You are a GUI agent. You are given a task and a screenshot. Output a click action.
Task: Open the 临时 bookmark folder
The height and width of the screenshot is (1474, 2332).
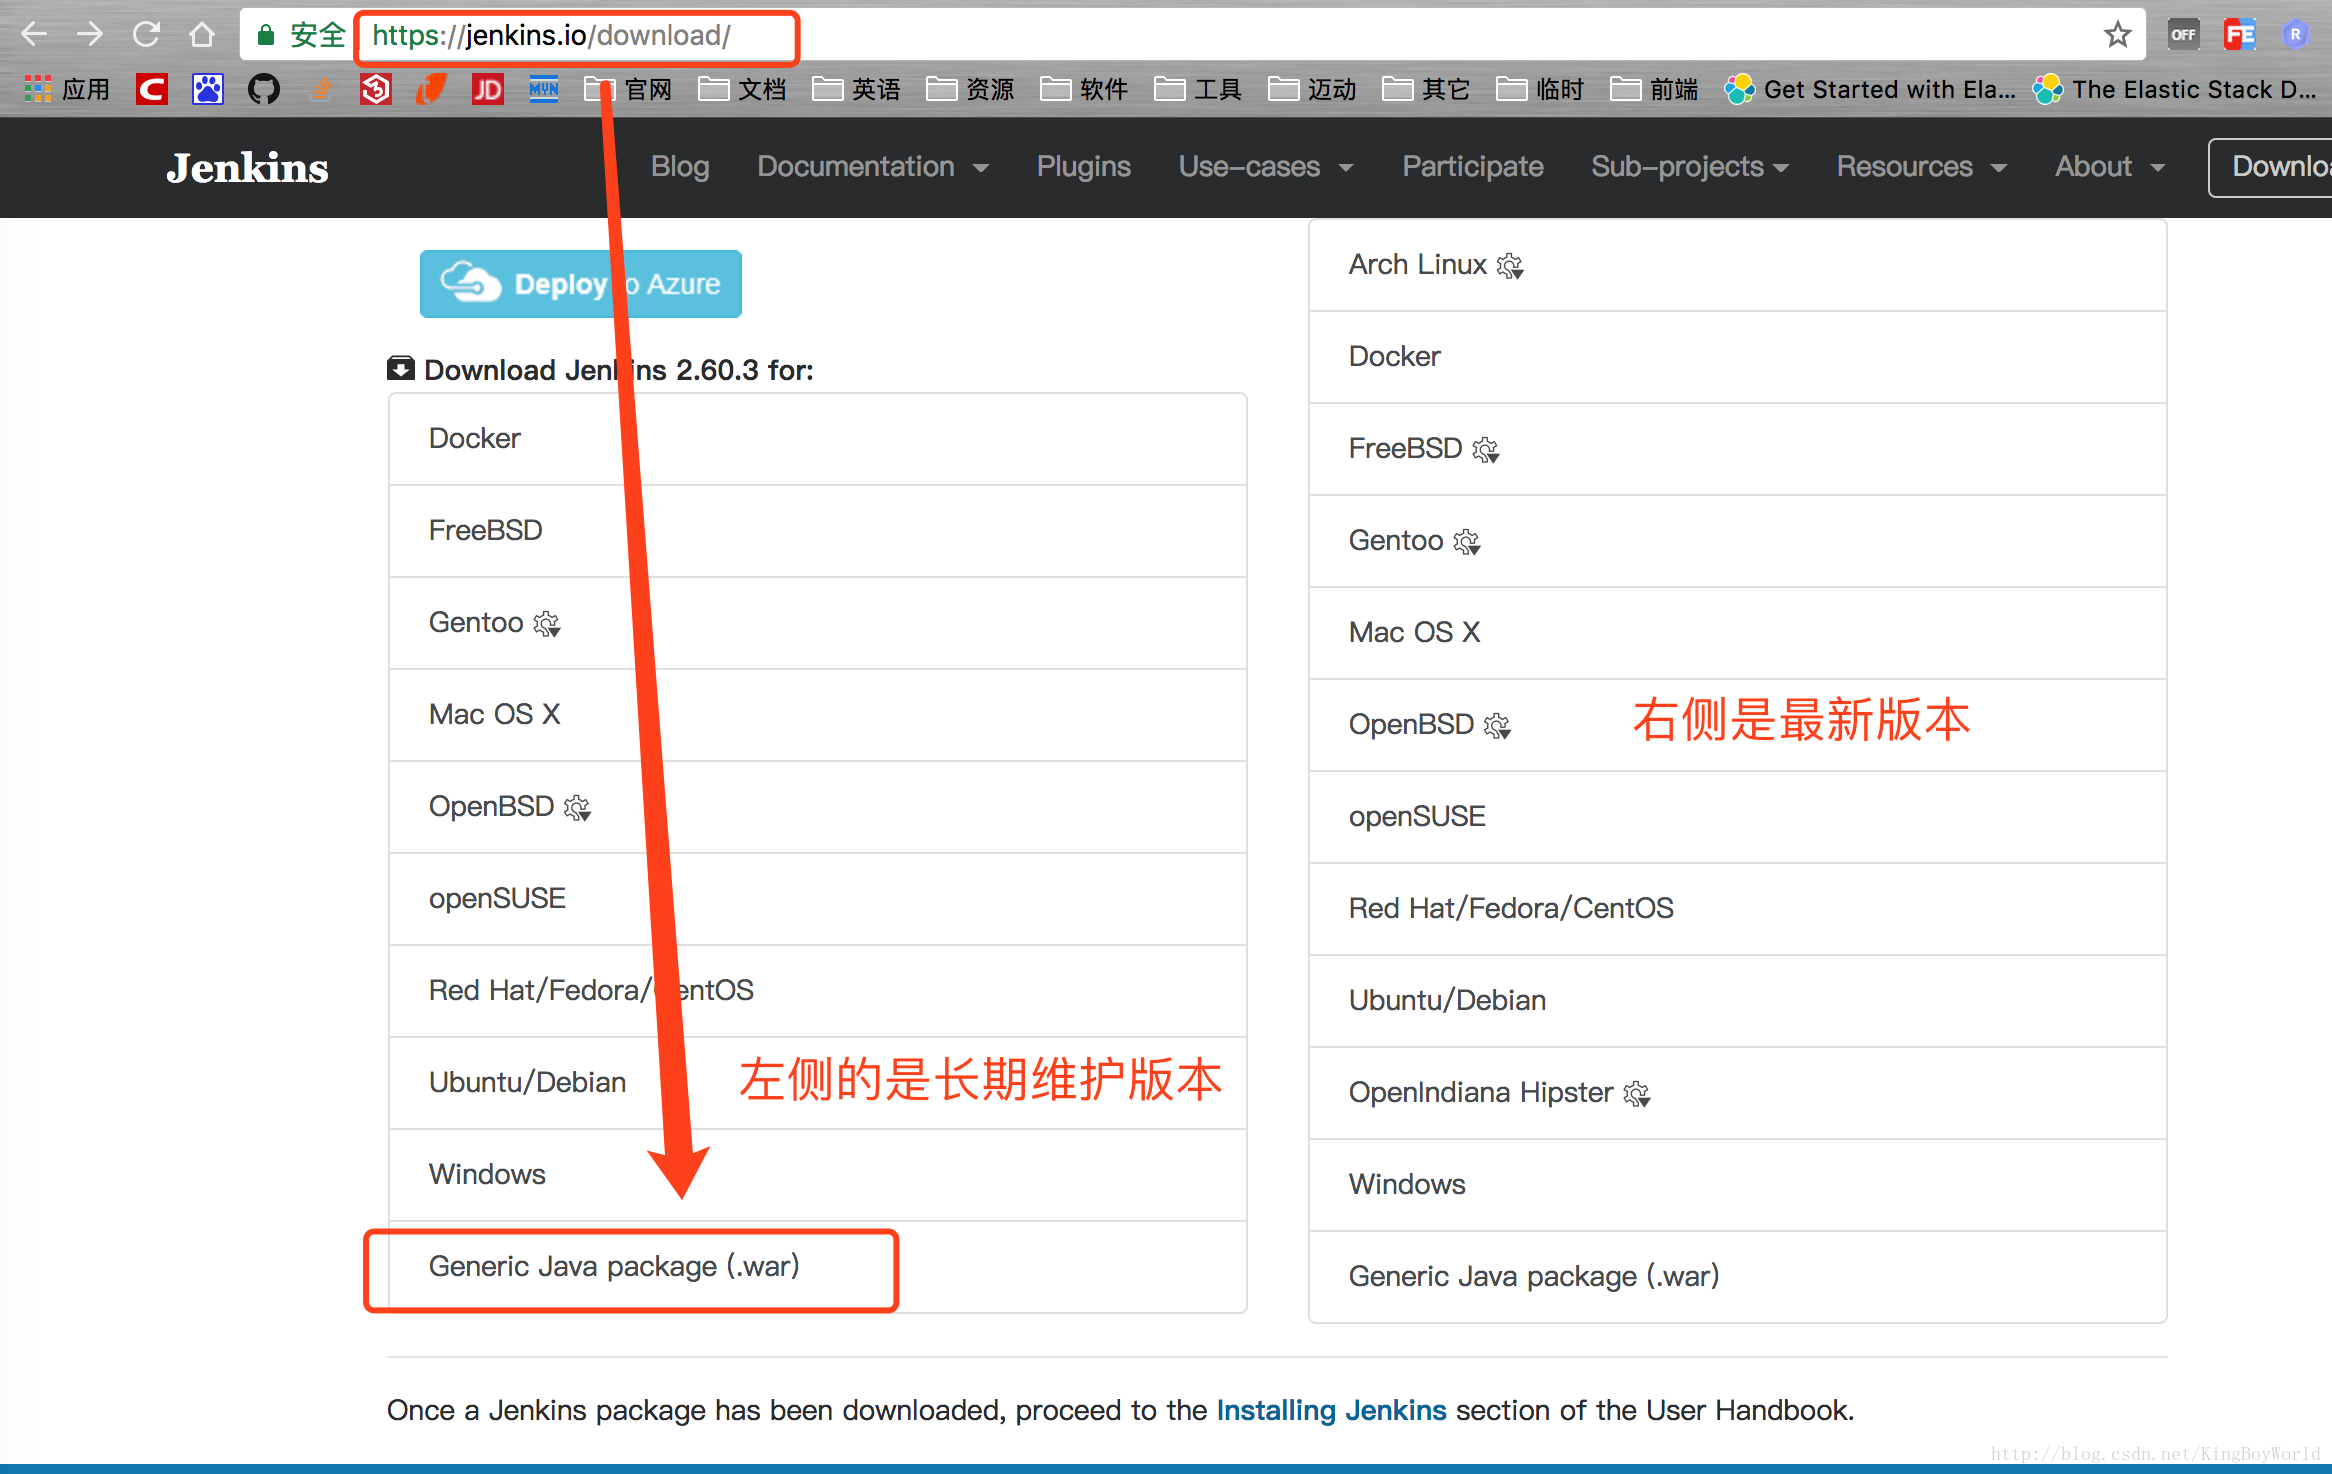pos(1540,90)
